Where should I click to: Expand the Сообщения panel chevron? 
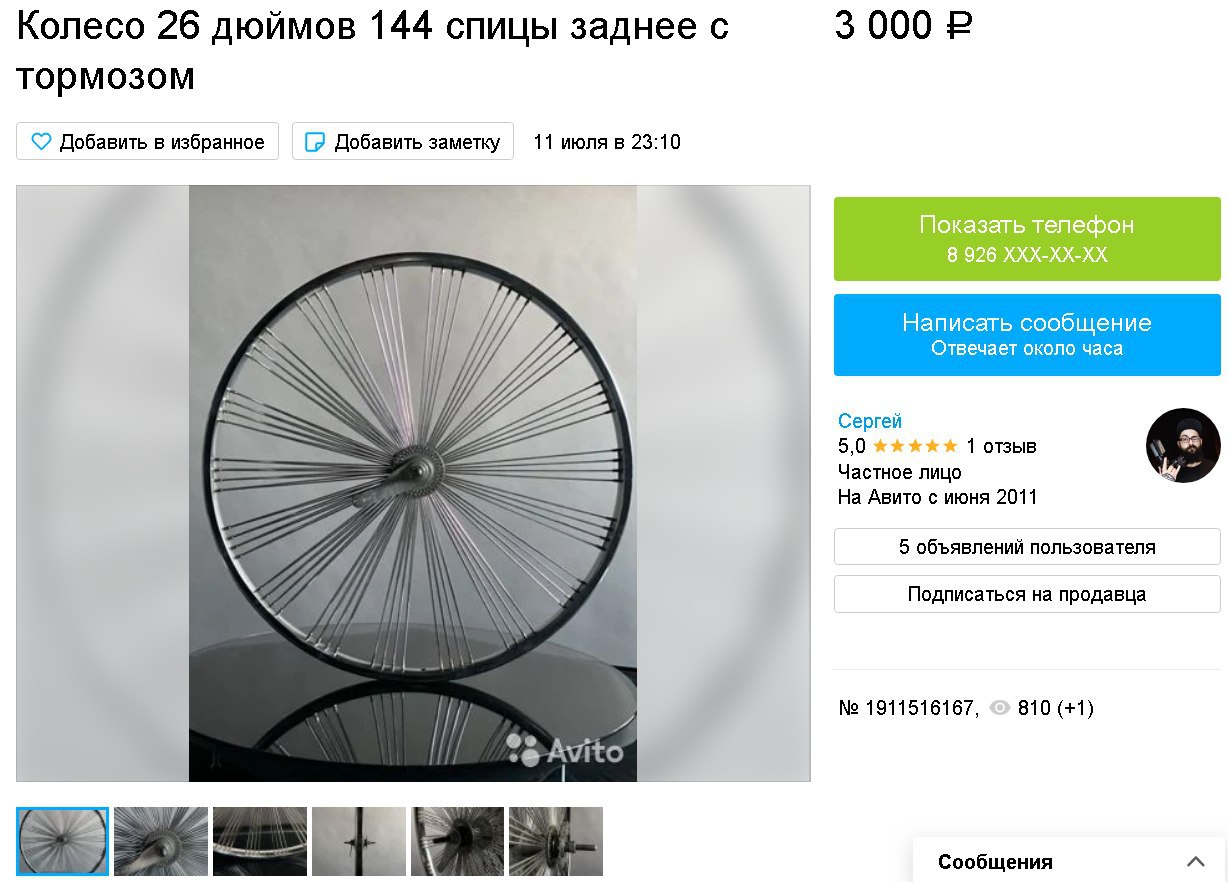pyautogui.click(x=1196, y=862)
